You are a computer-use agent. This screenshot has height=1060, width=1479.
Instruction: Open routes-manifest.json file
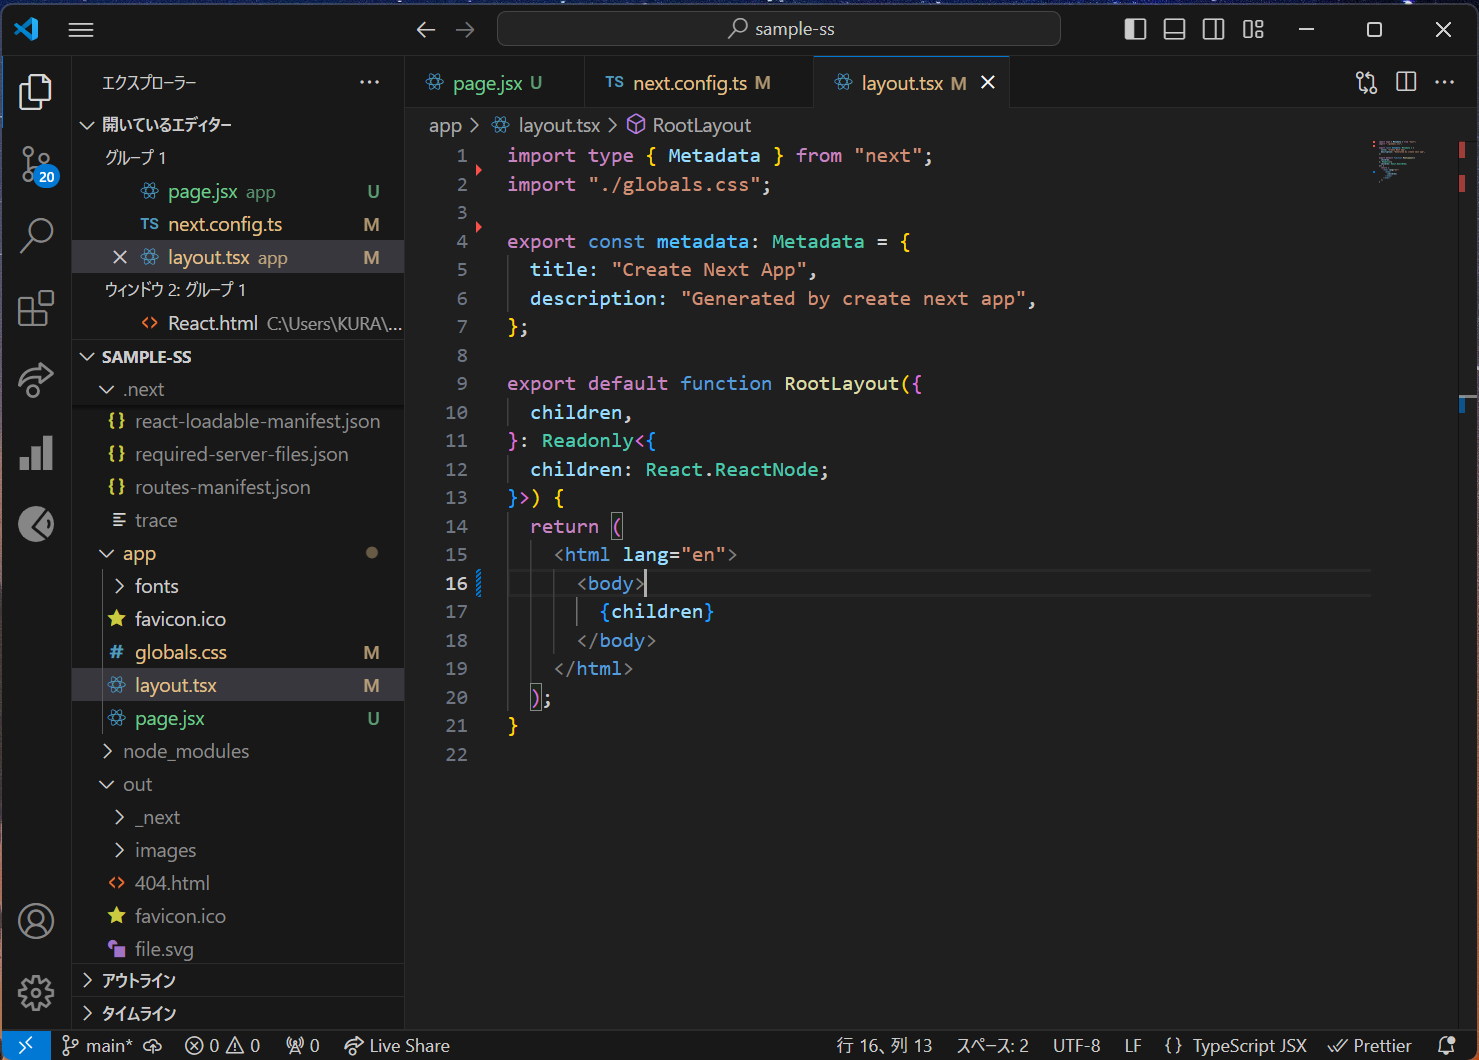[238, 487]
